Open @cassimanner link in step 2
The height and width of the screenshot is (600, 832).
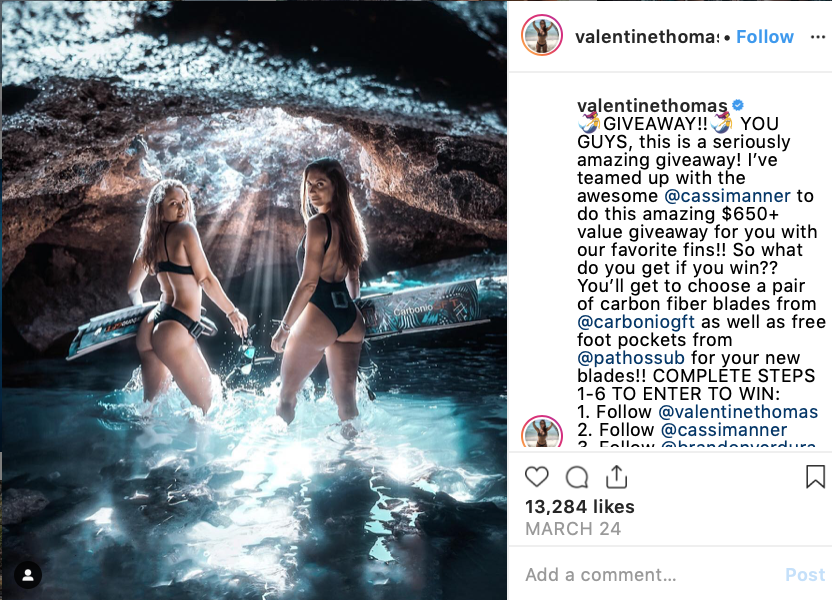point(724,430)
